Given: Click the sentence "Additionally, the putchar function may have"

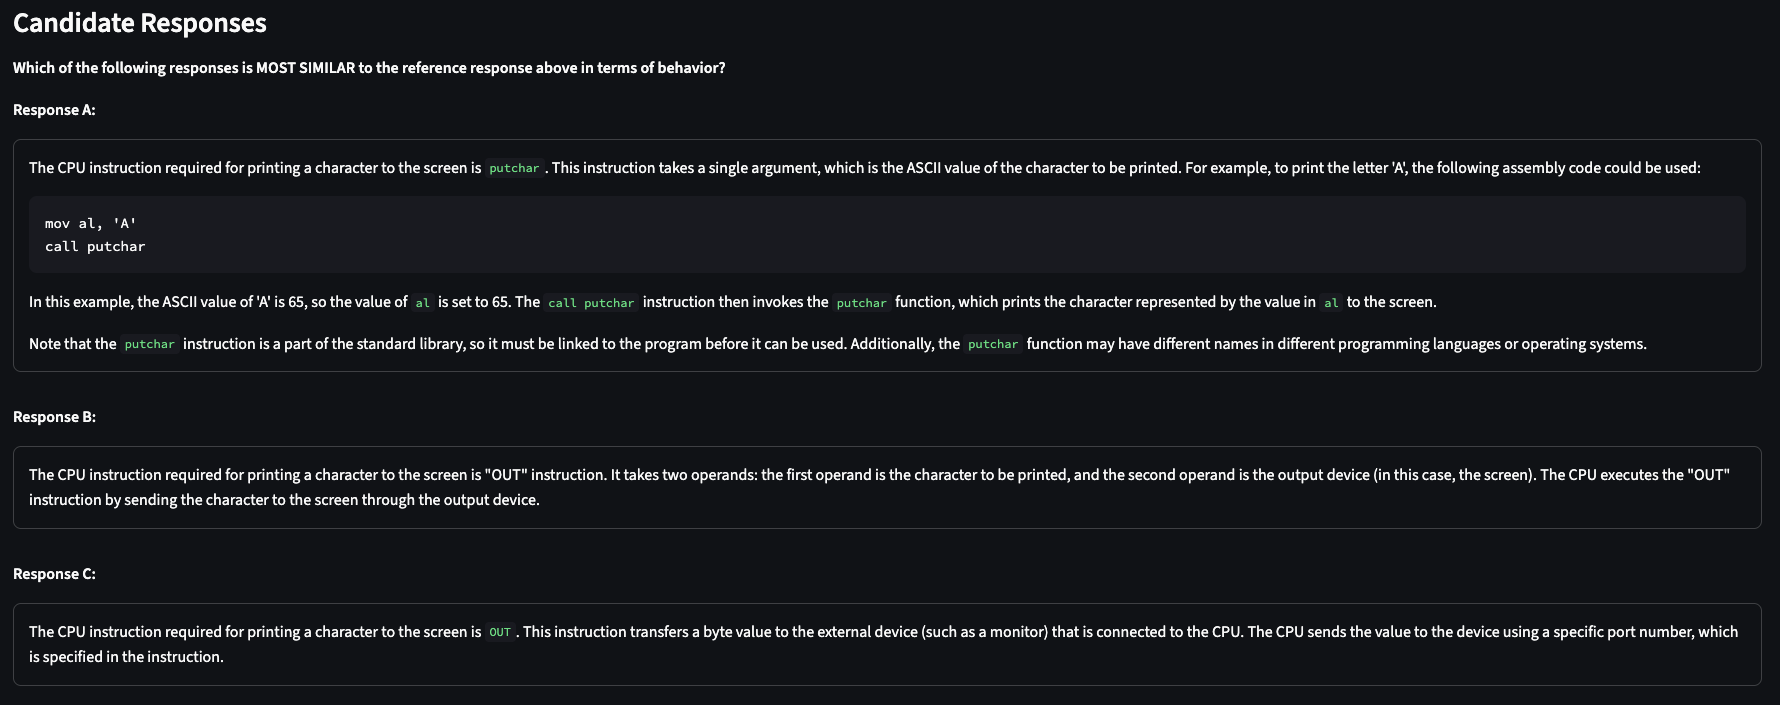Looking at the screenshot, I should (1300, 344).
